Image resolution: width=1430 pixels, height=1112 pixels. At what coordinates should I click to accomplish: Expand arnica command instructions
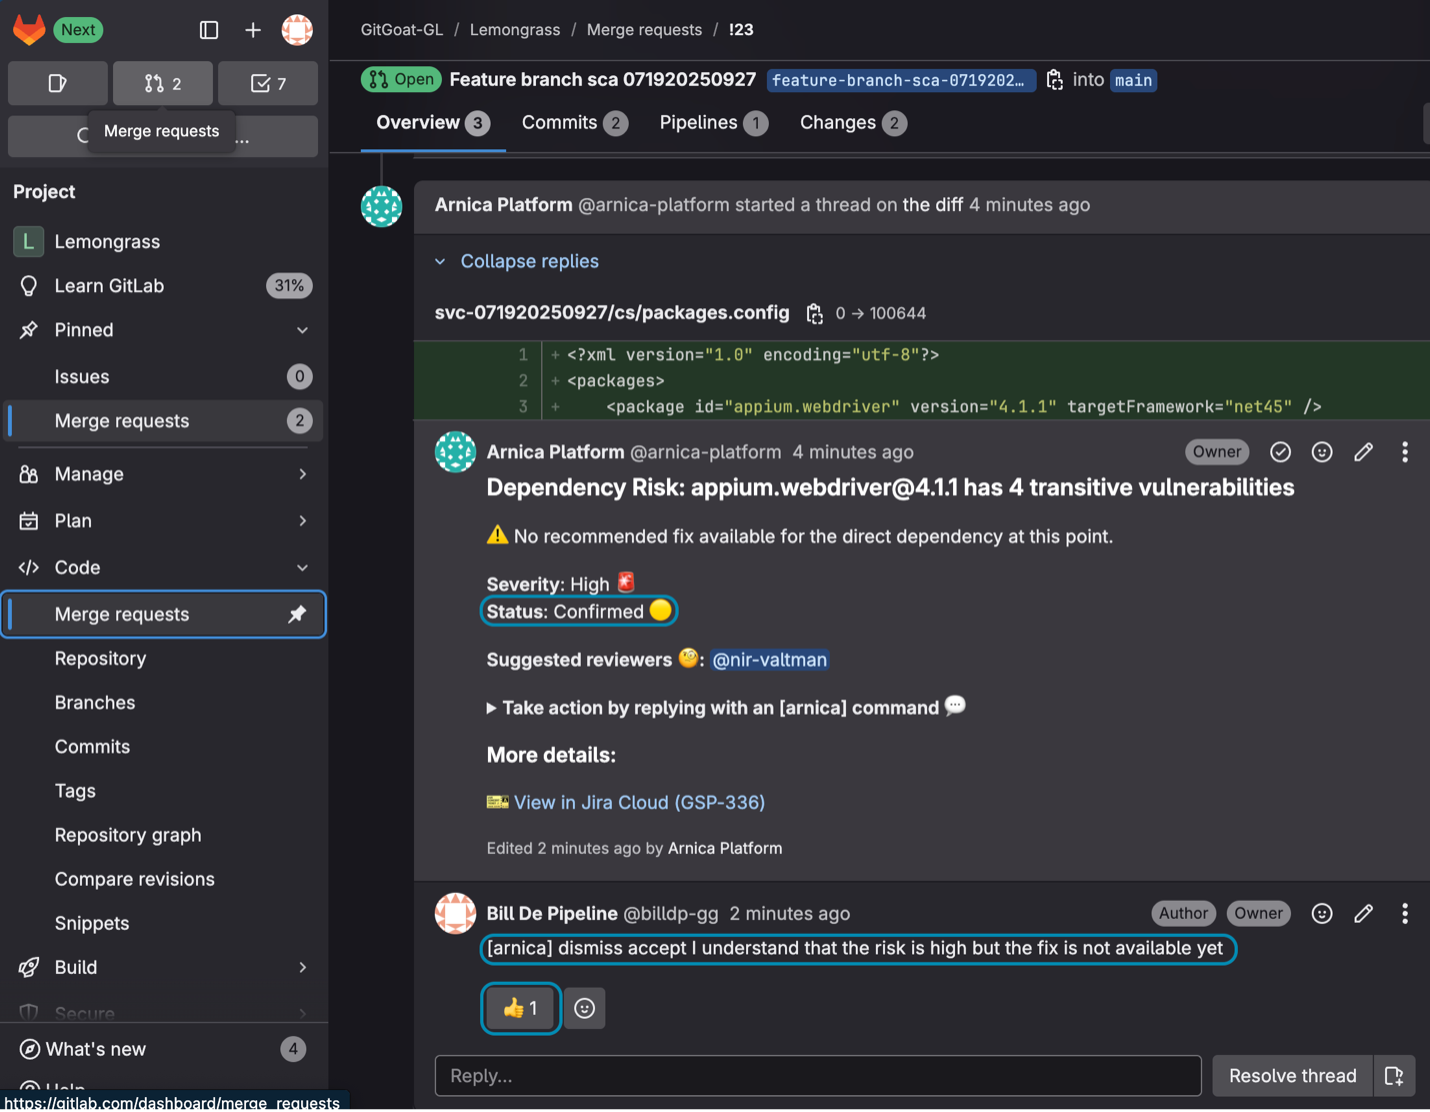coord(725,707)
